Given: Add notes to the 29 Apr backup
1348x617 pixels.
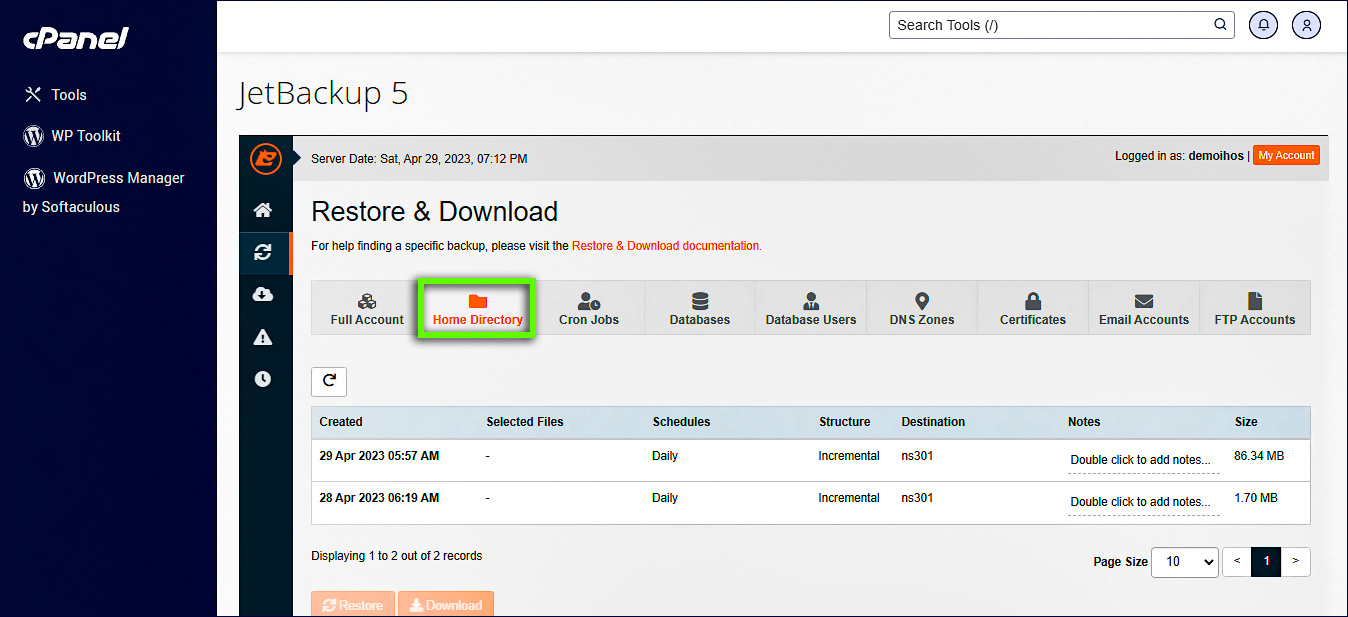Looking at the screenshot, I should pyautogui.click(x=1141, y=460).
